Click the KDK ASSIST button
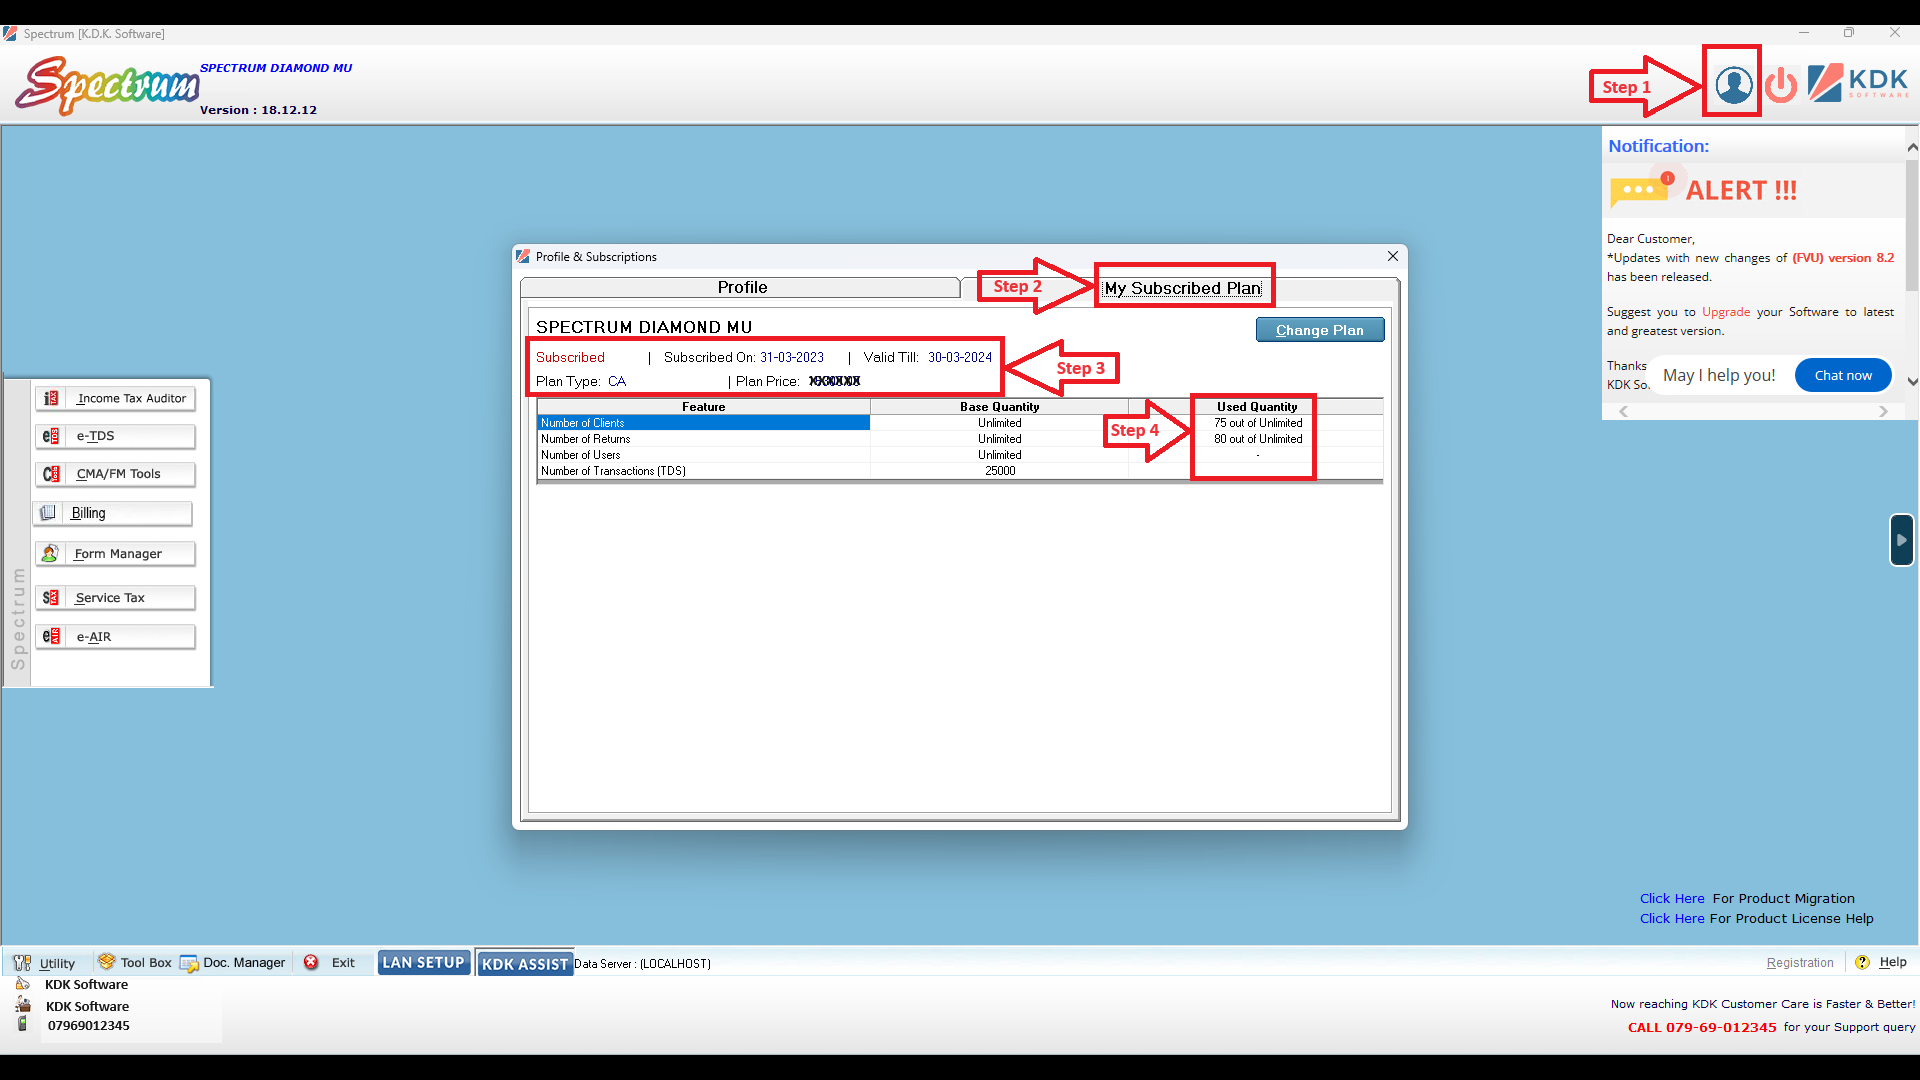The width and height of the screenshot is (1920, 1080). pos(525,963)
